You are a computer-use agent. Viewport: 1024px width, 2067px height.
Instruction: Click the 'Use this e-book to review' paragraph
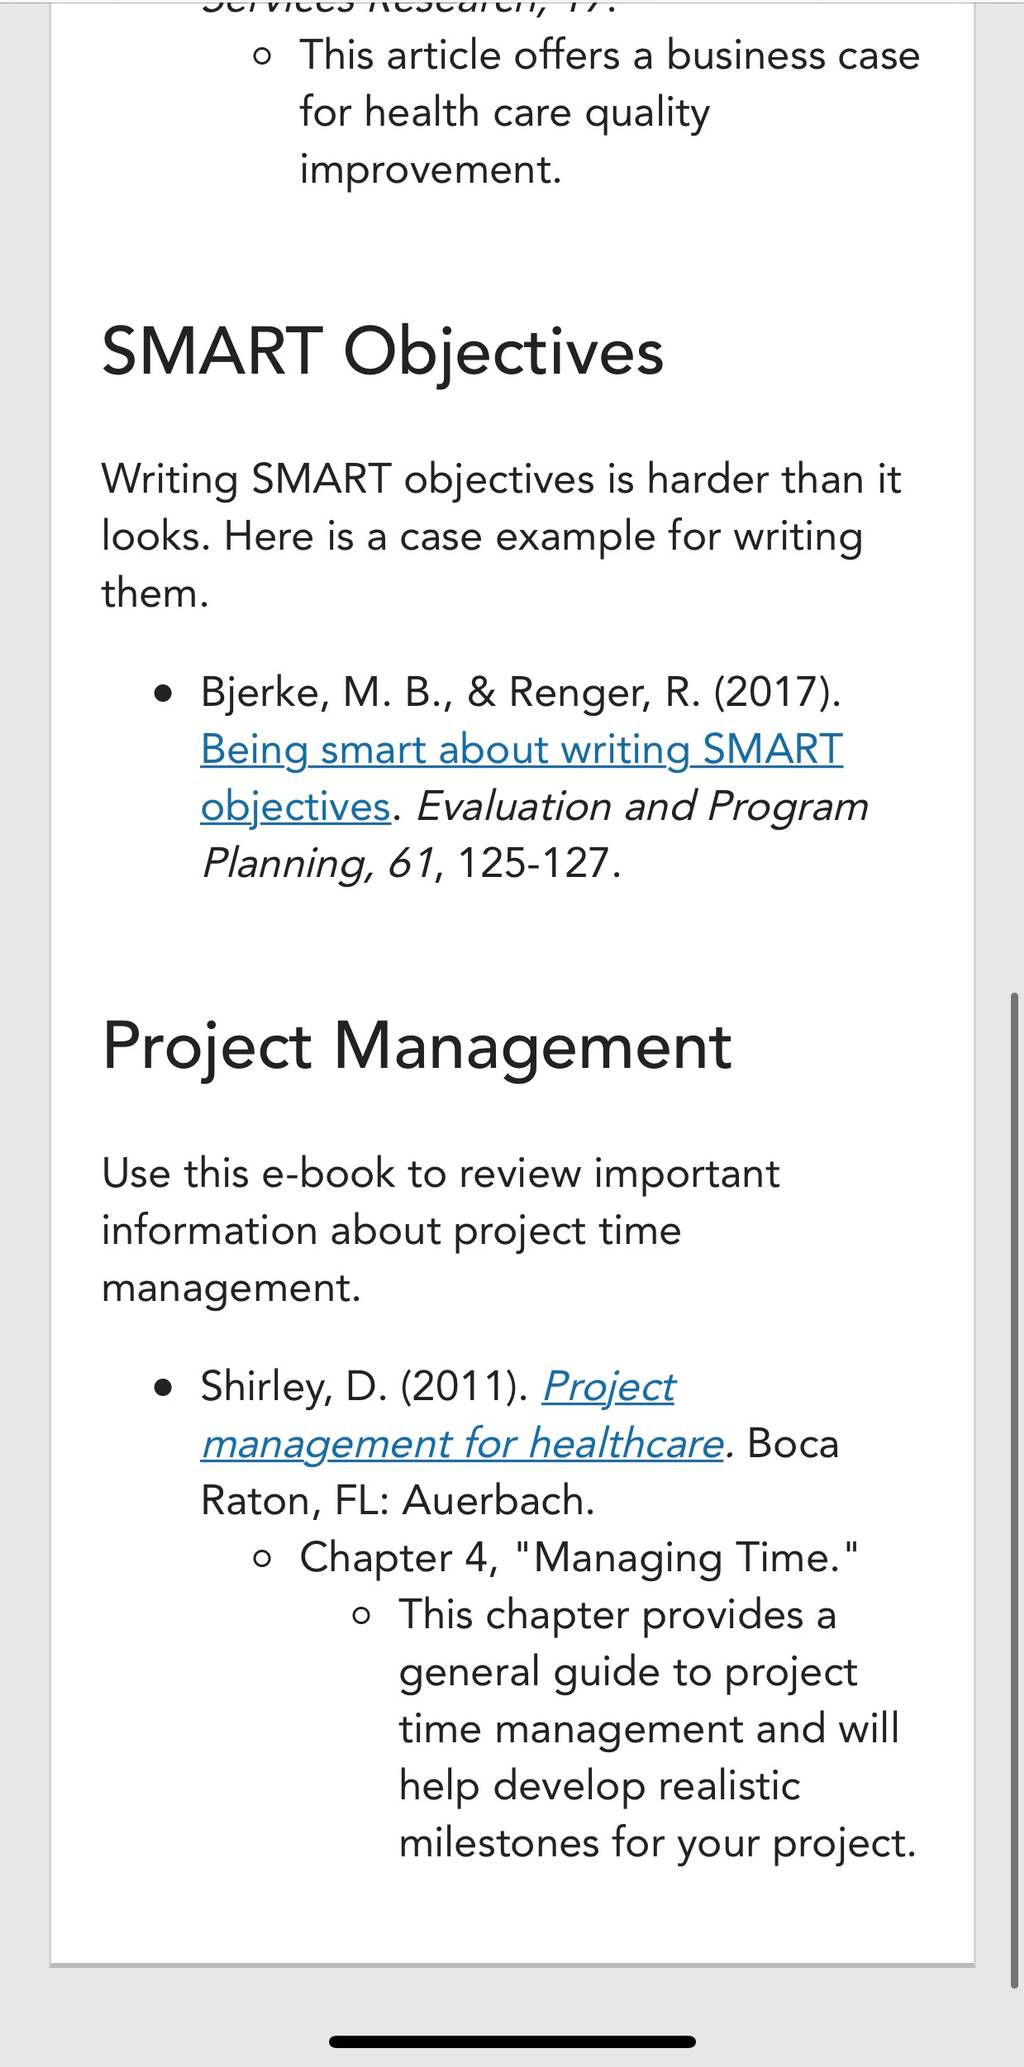[x=440, y=1230]
